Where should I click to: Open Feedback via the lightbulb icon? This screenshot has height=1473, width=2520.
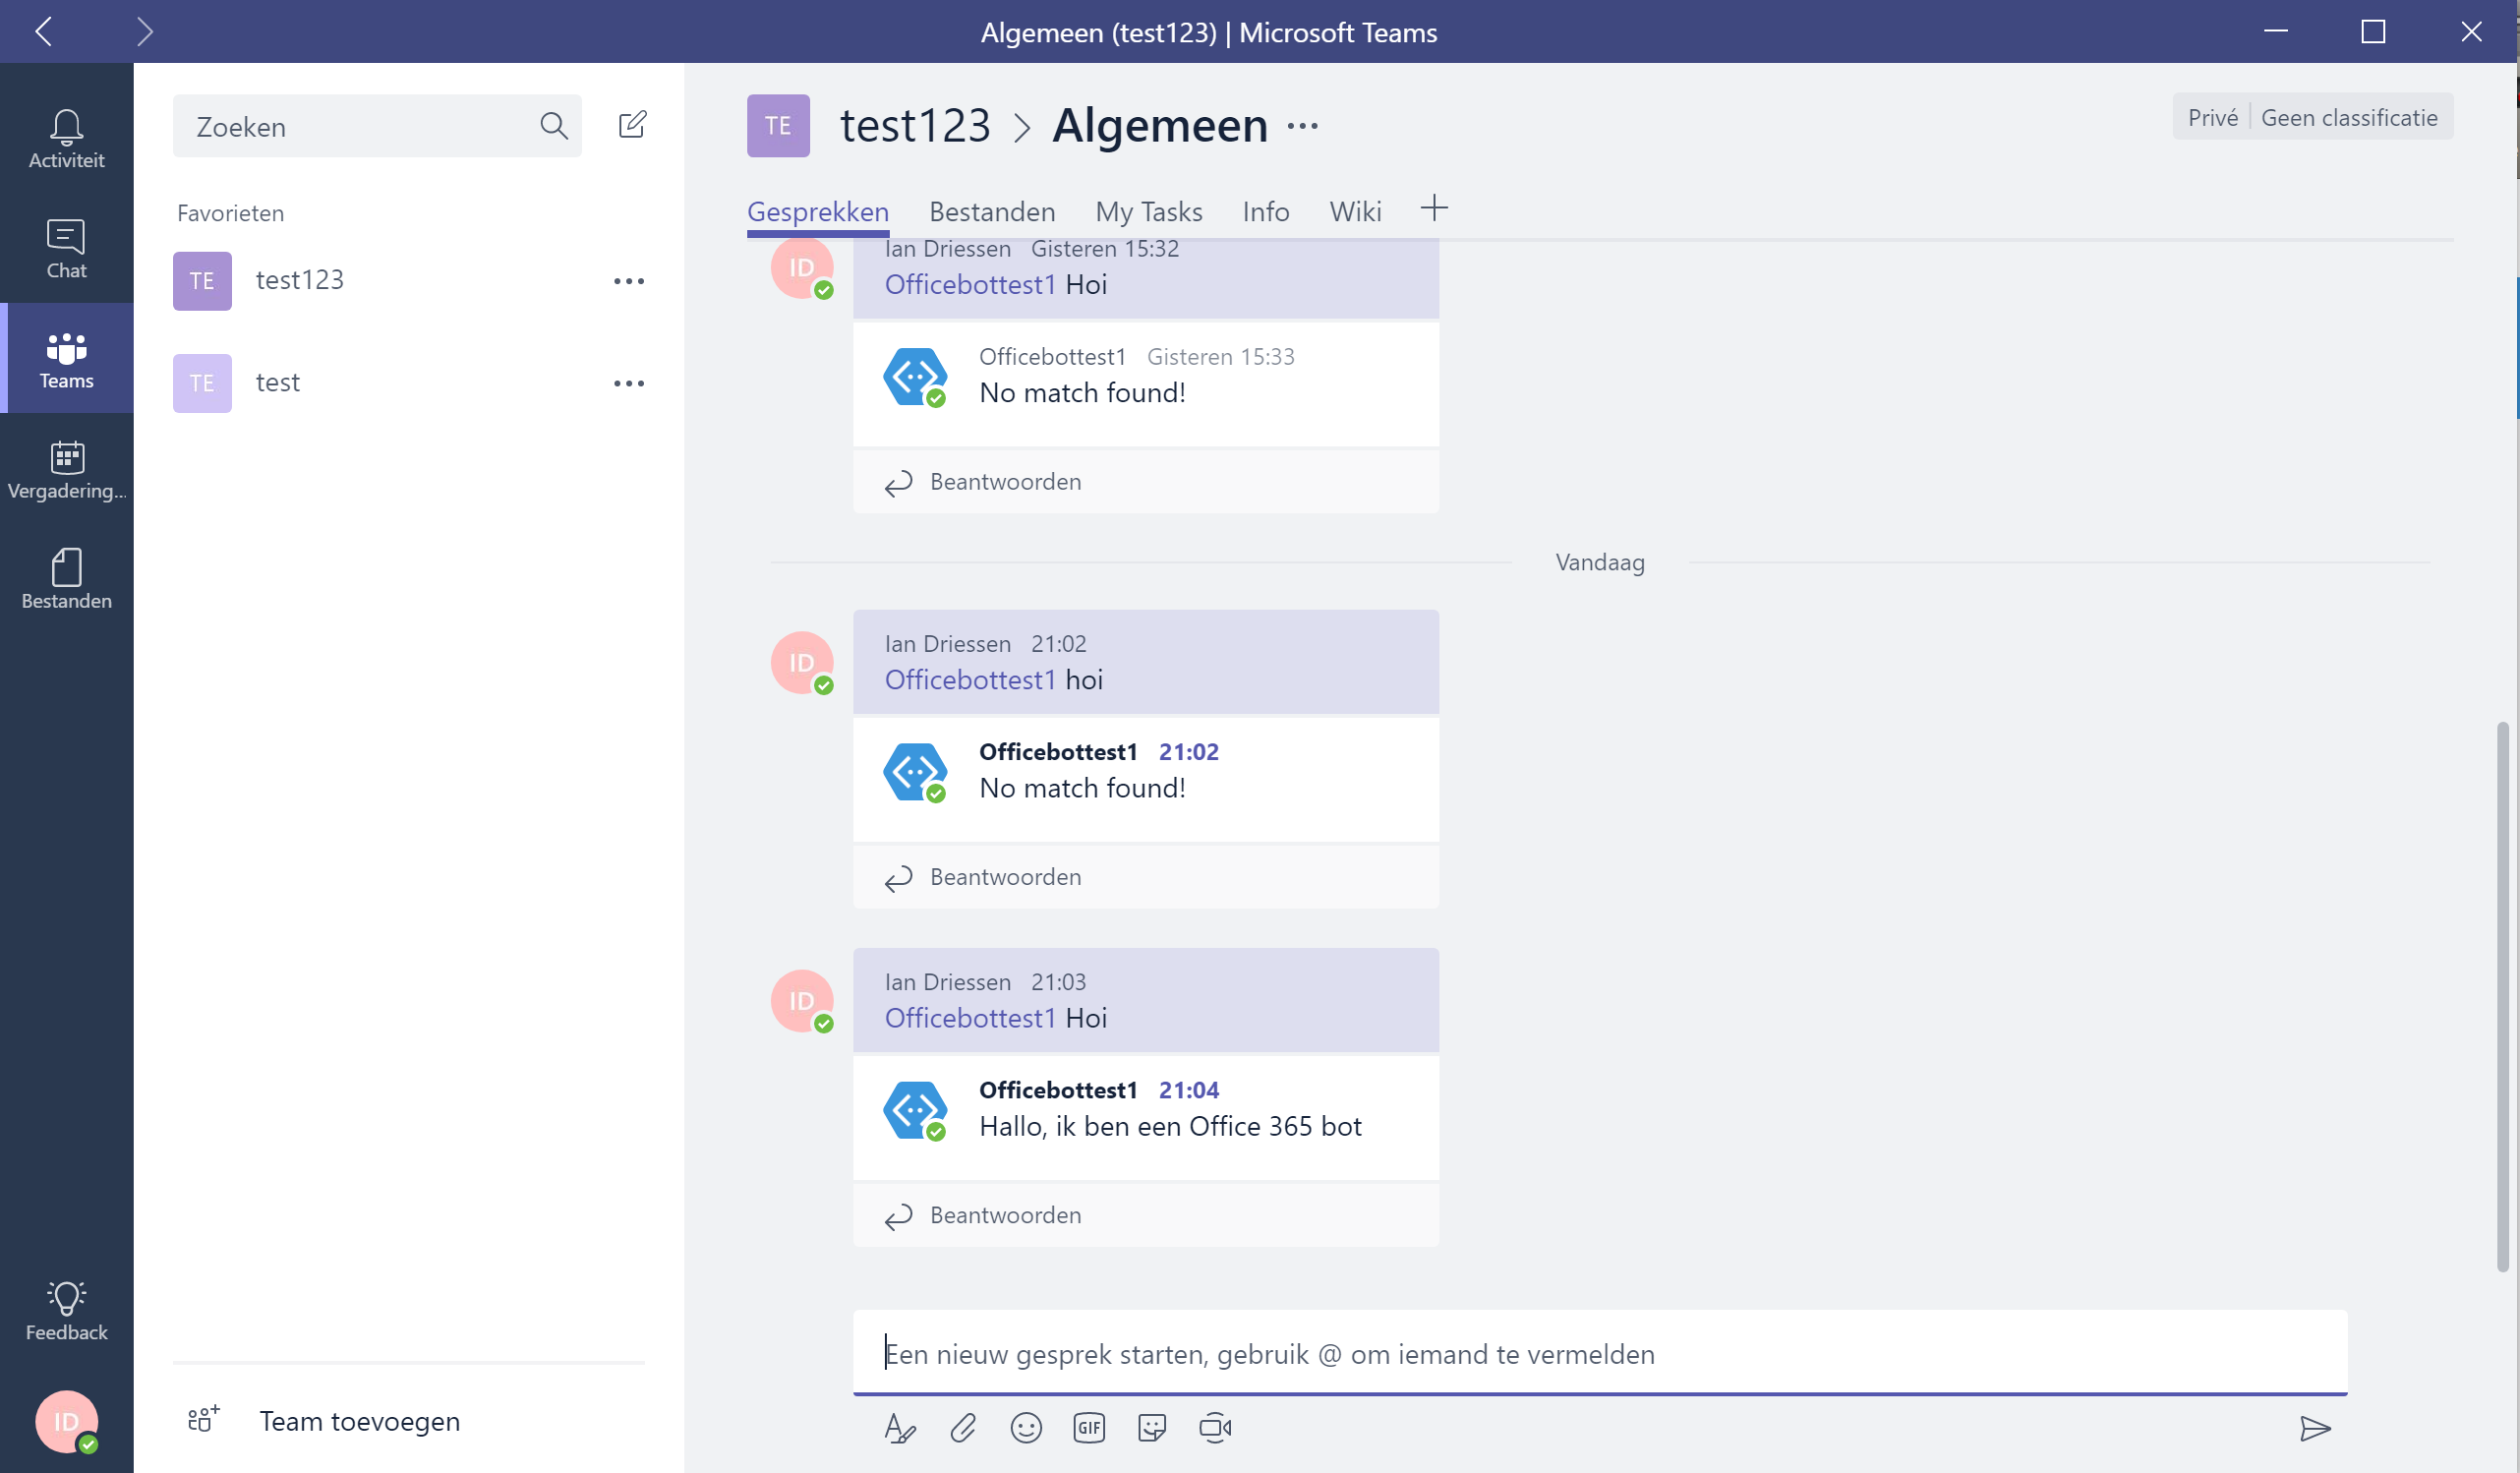[66, 1310]
